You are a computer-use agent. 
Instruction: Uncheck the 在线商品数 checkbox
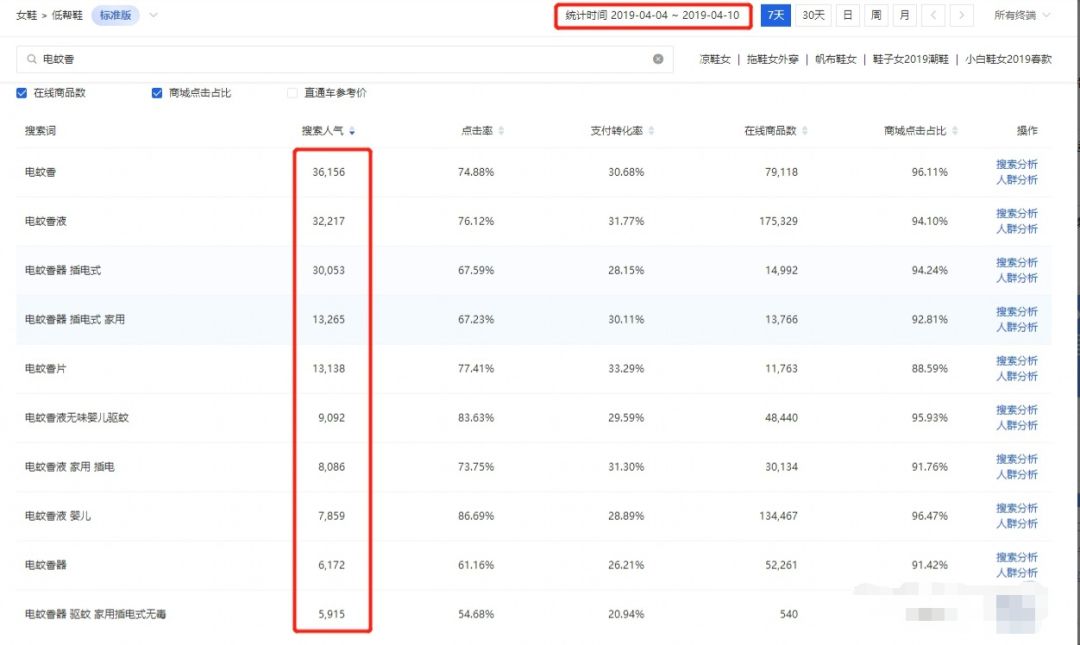(21, 92)
